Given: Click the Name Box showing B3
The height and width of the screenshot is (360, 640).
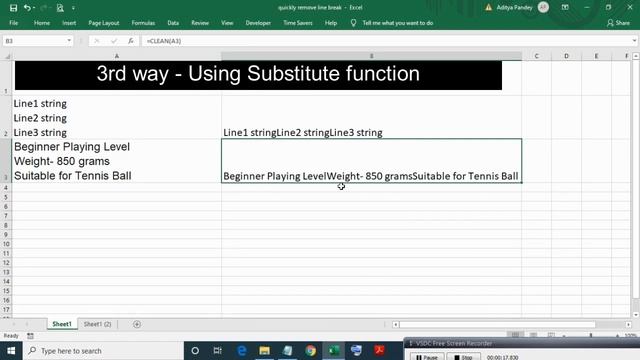Looking at the screenshot, I should [x=34, y=41].
